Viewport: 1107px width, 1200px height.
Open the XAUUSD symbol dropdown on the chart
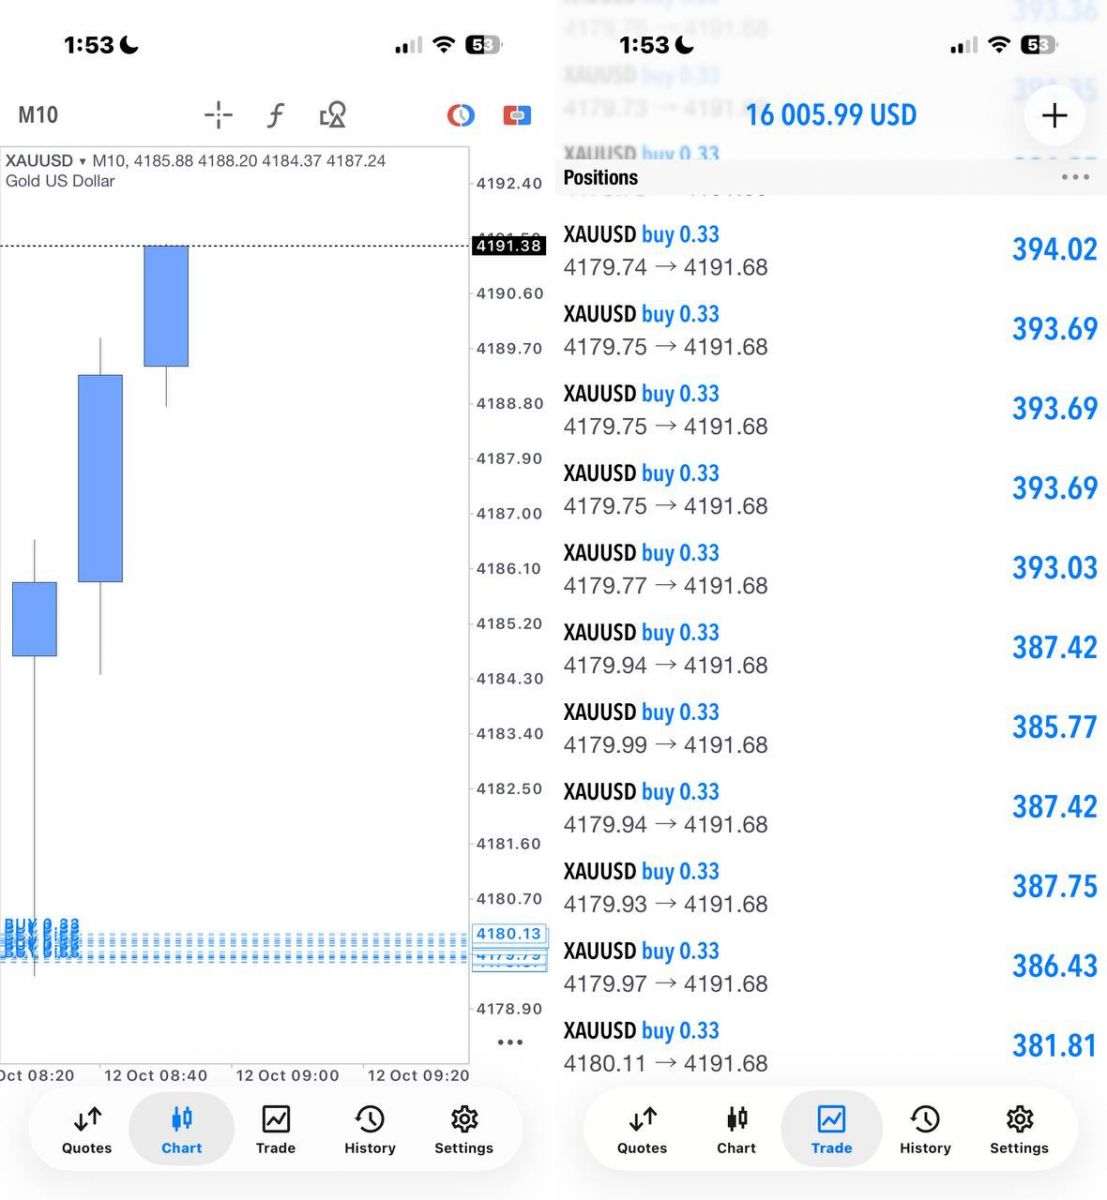(45, 160)
